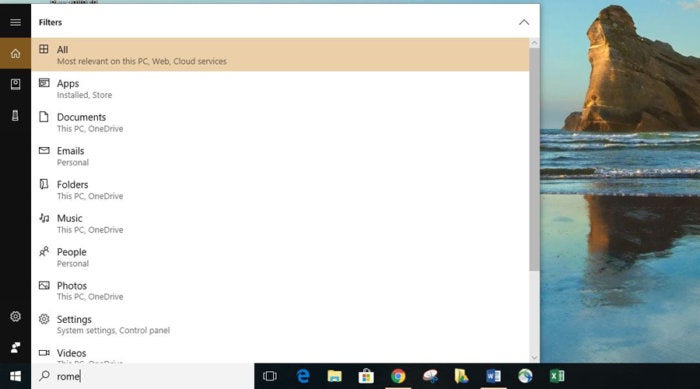Image resolution: width=700 pixels, height=389 pixels.
Task: Click the Settings filter gear icon
Action: click(x=44, y=319)
